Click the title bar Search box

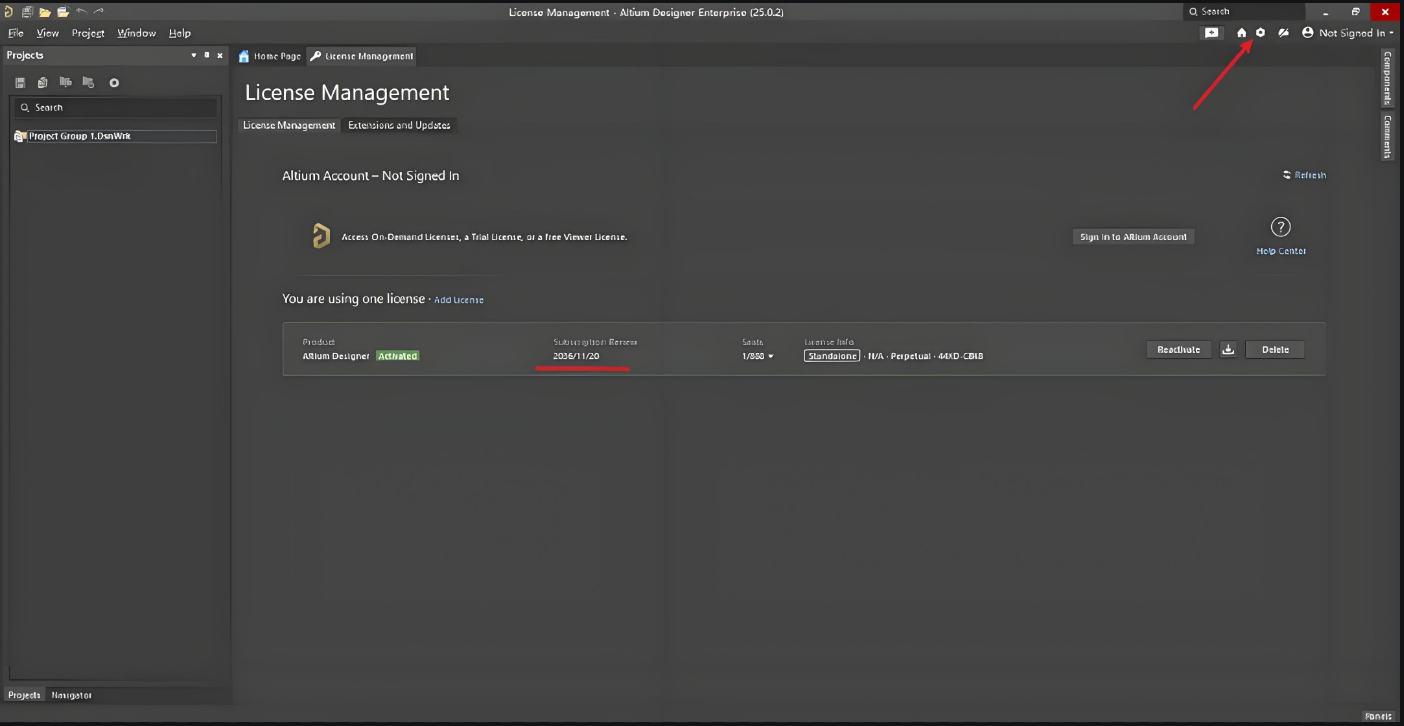pyautogui.click(x=1244, y=11)
